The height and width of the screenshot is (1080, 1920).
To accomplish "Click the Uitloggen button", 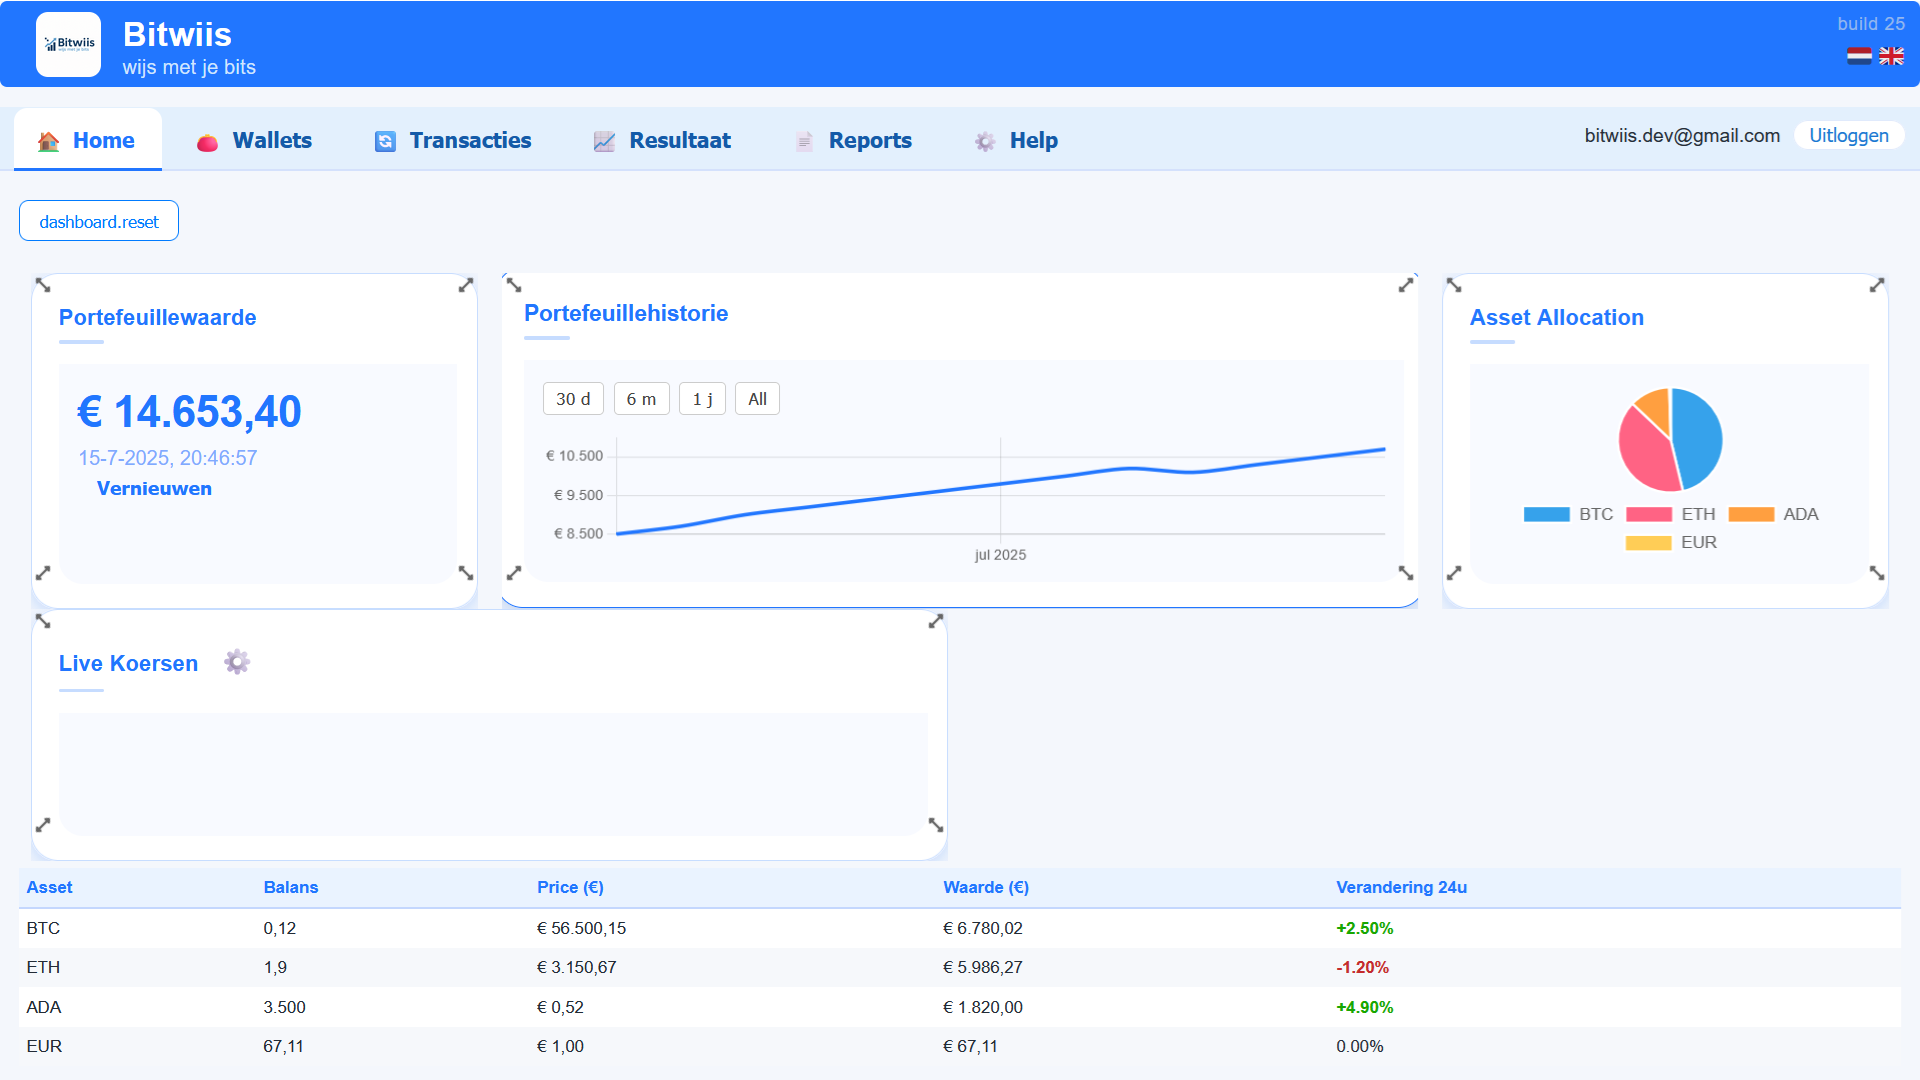I will (x=1848, y=135).
